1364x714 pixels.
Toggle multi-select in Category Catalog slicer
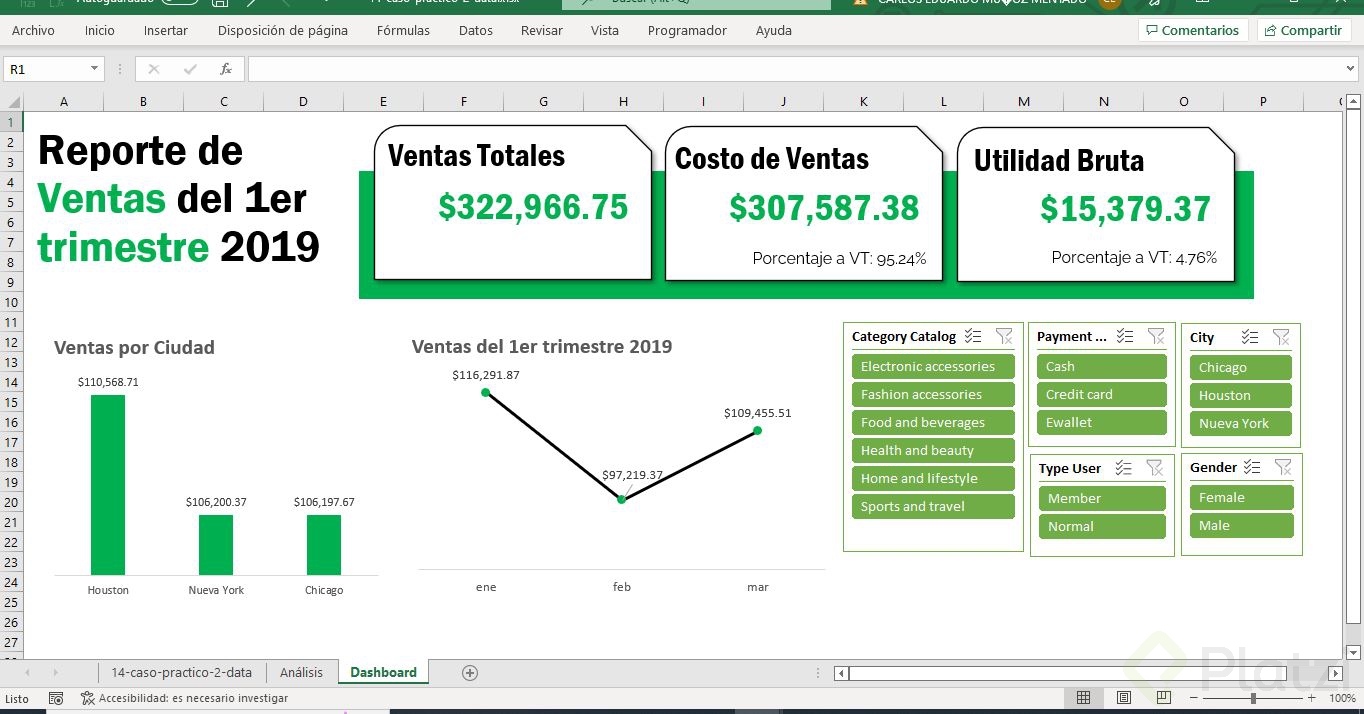click(x=973, y=337)
